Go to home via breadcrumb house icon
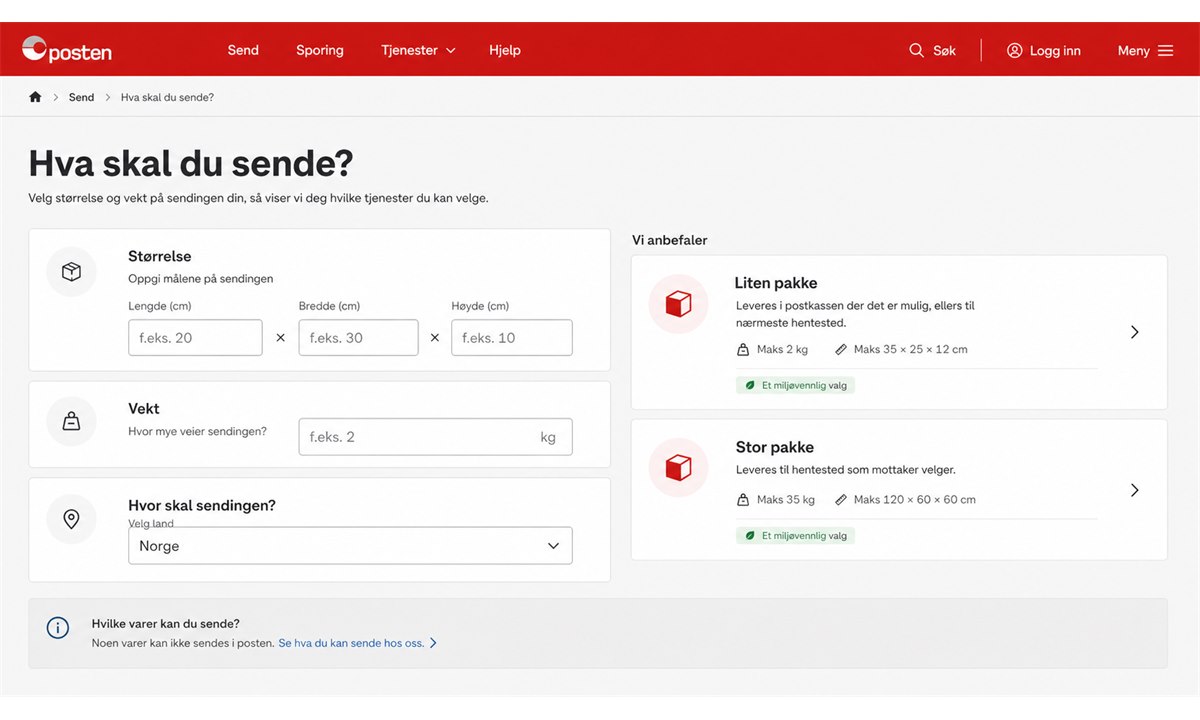Screen dimensions: 1200x720 point(36,97)
